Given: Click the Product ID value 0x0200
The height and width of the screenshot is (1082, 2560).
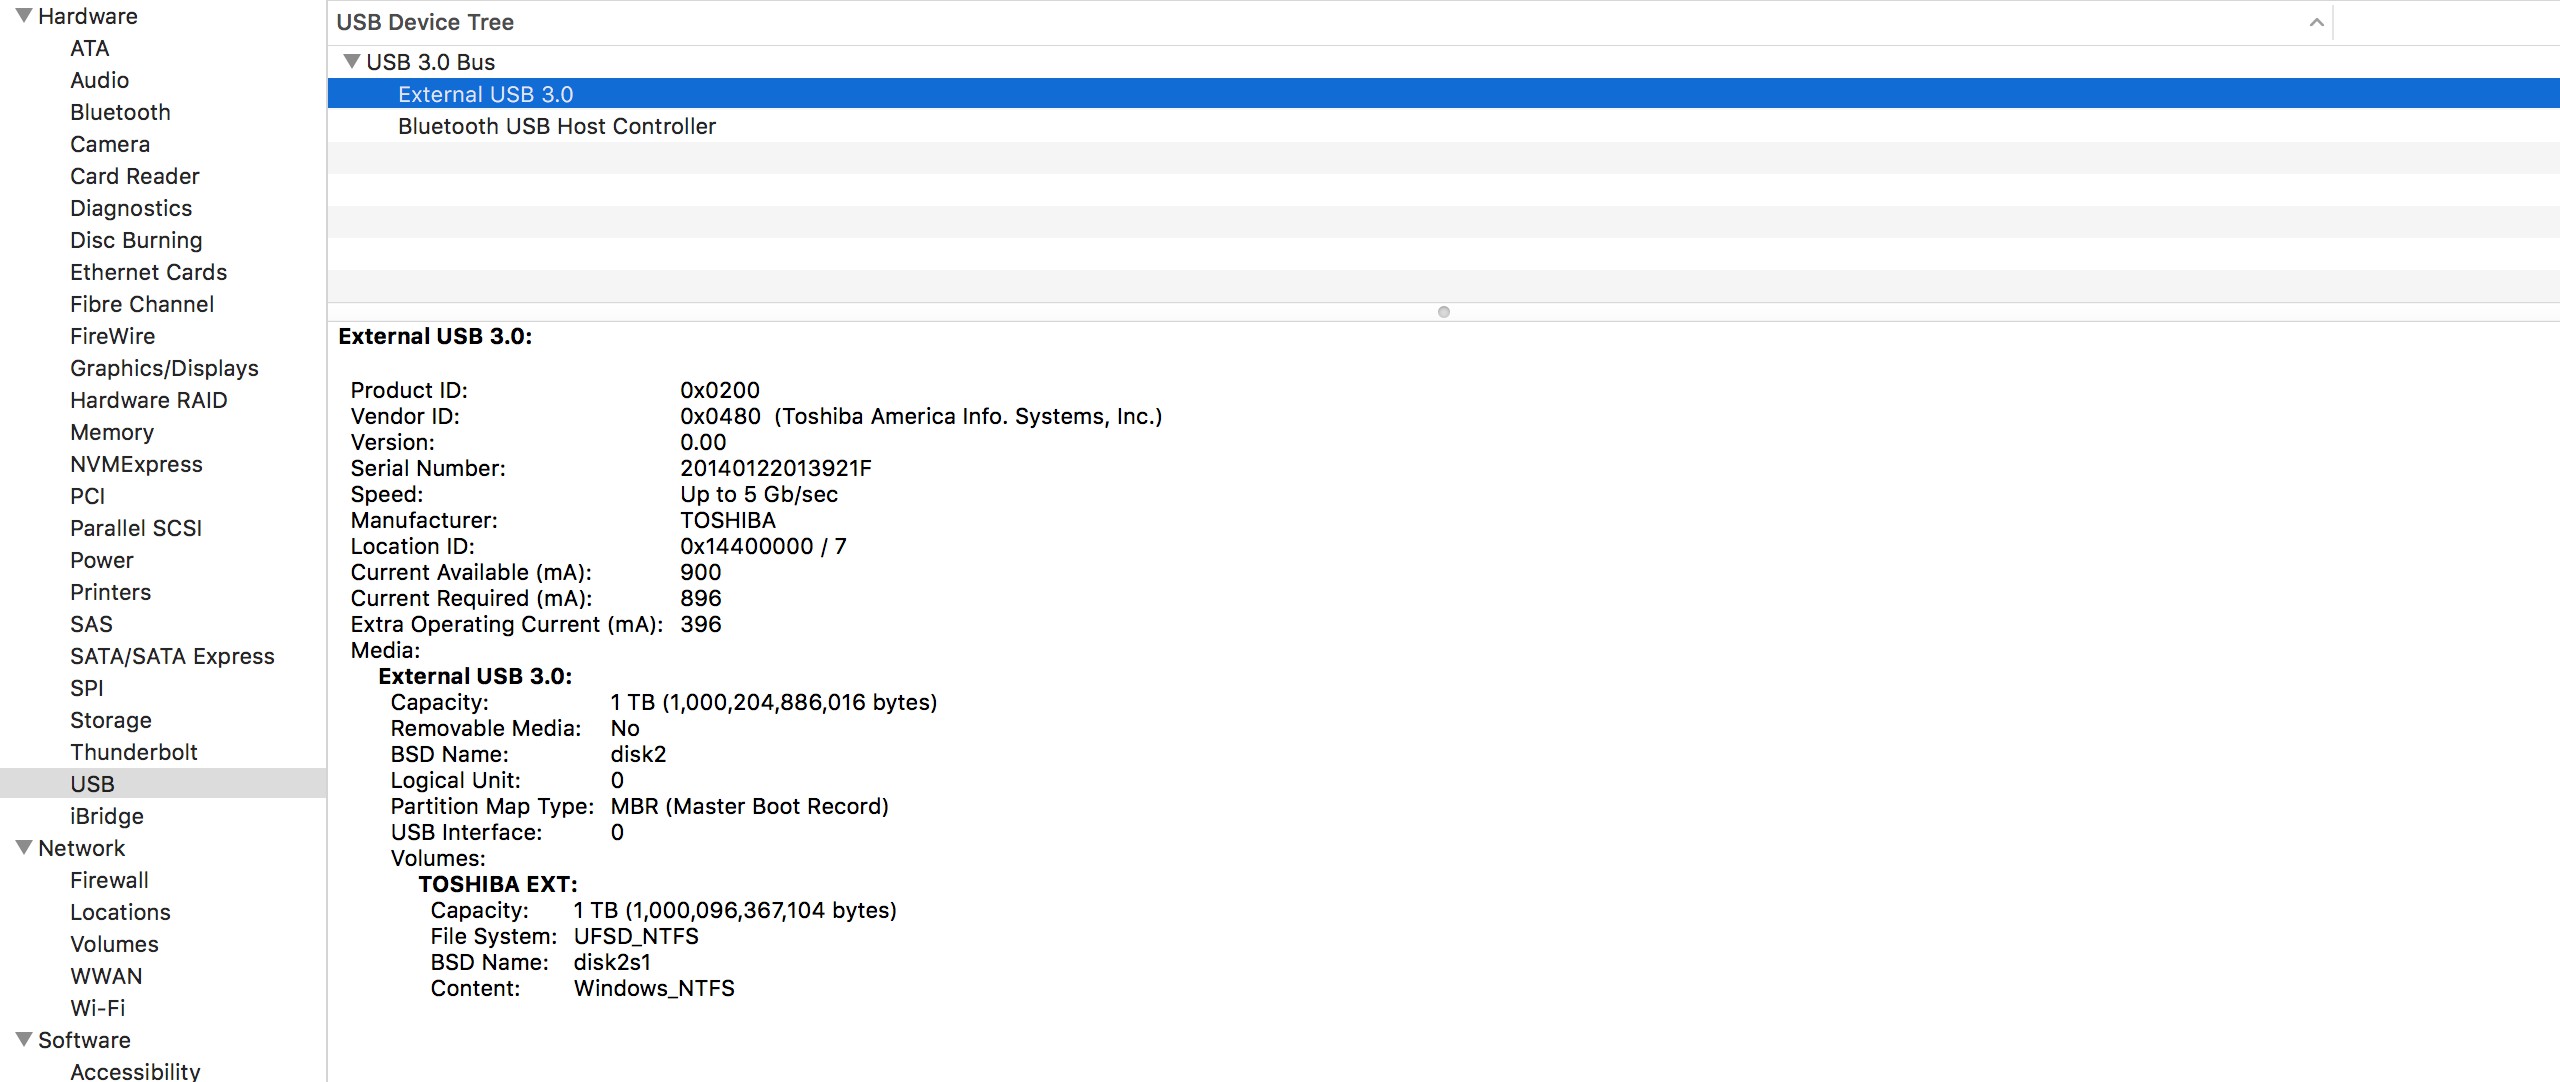Looking at the screenshot, I should [720, 390].
